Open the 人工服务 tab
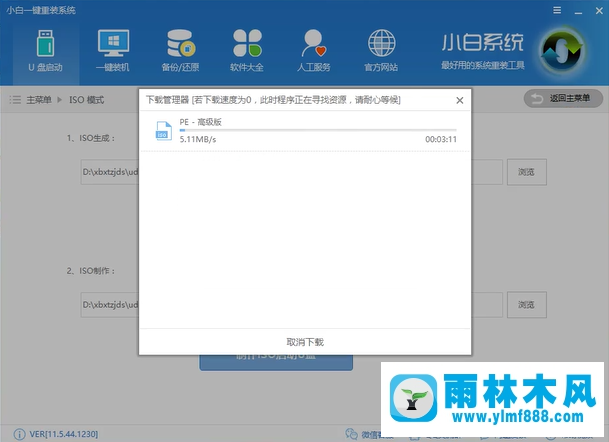This screenshot has width=609, height=442. click(x=314, y=51)
